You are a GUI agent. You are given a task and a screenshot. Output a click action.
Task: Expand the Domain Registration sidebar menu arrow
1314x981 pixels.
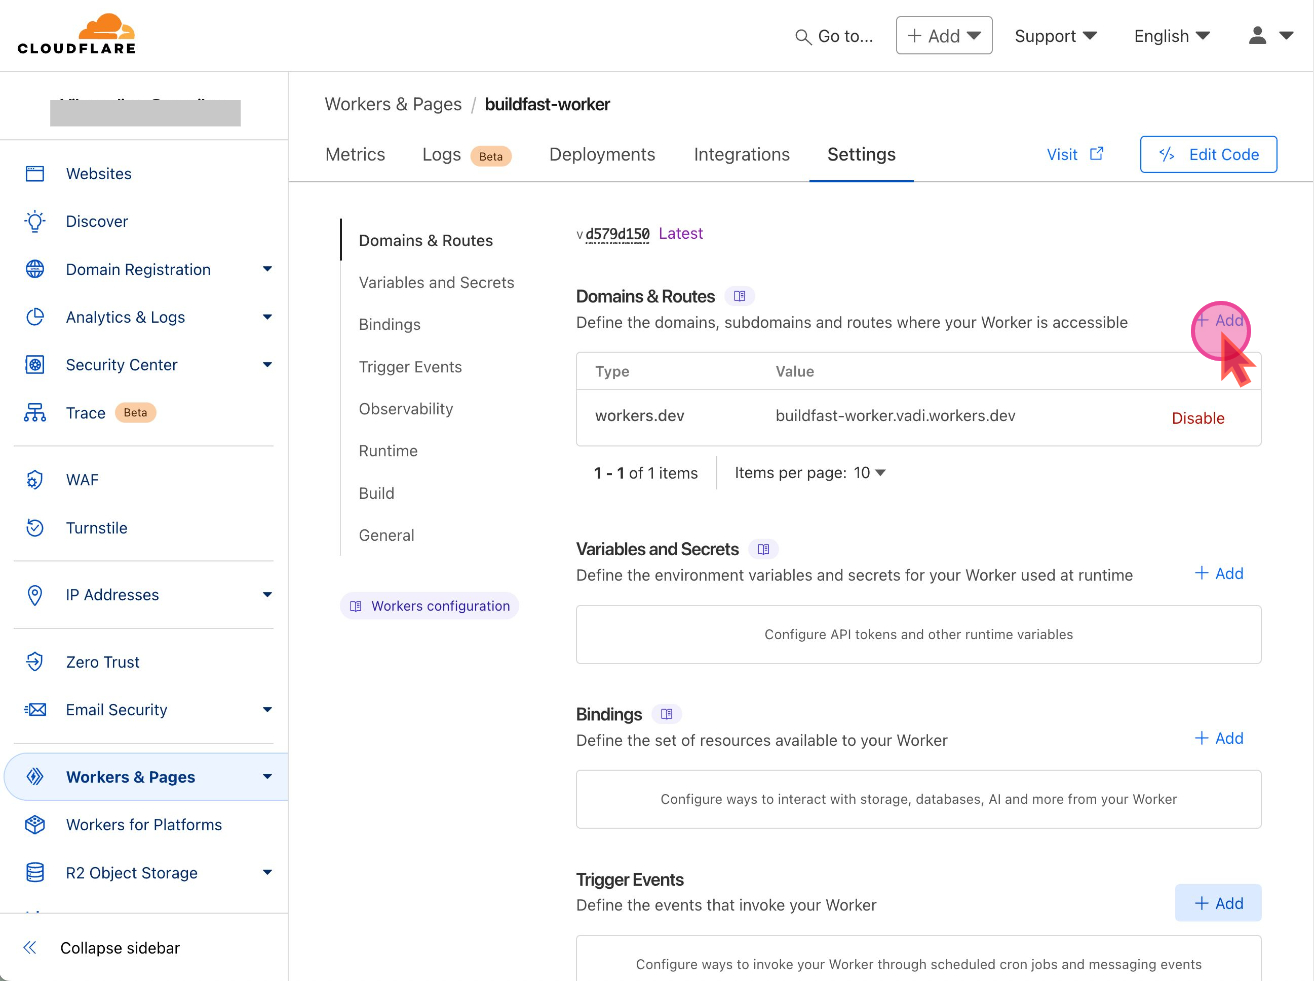coord(267,269)
